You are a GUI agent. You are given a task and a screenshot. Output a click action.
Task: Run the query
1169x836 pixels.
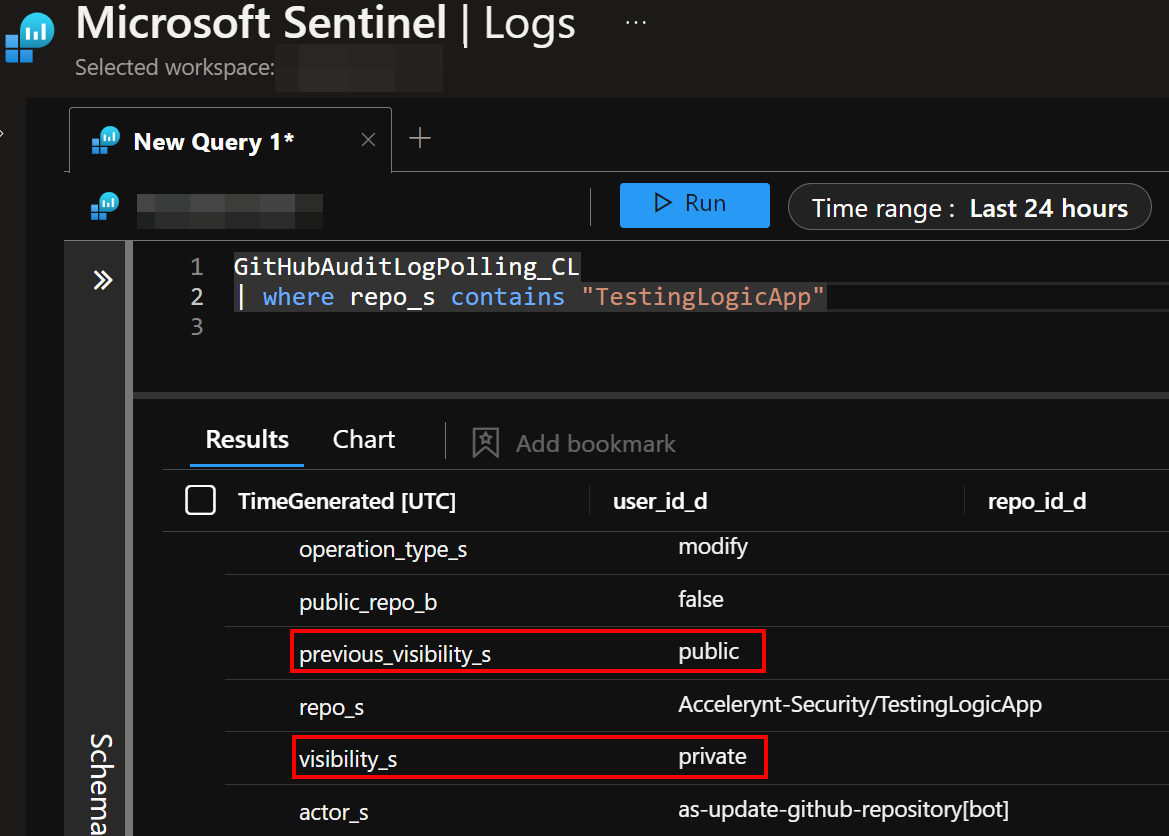coord(694,204)
